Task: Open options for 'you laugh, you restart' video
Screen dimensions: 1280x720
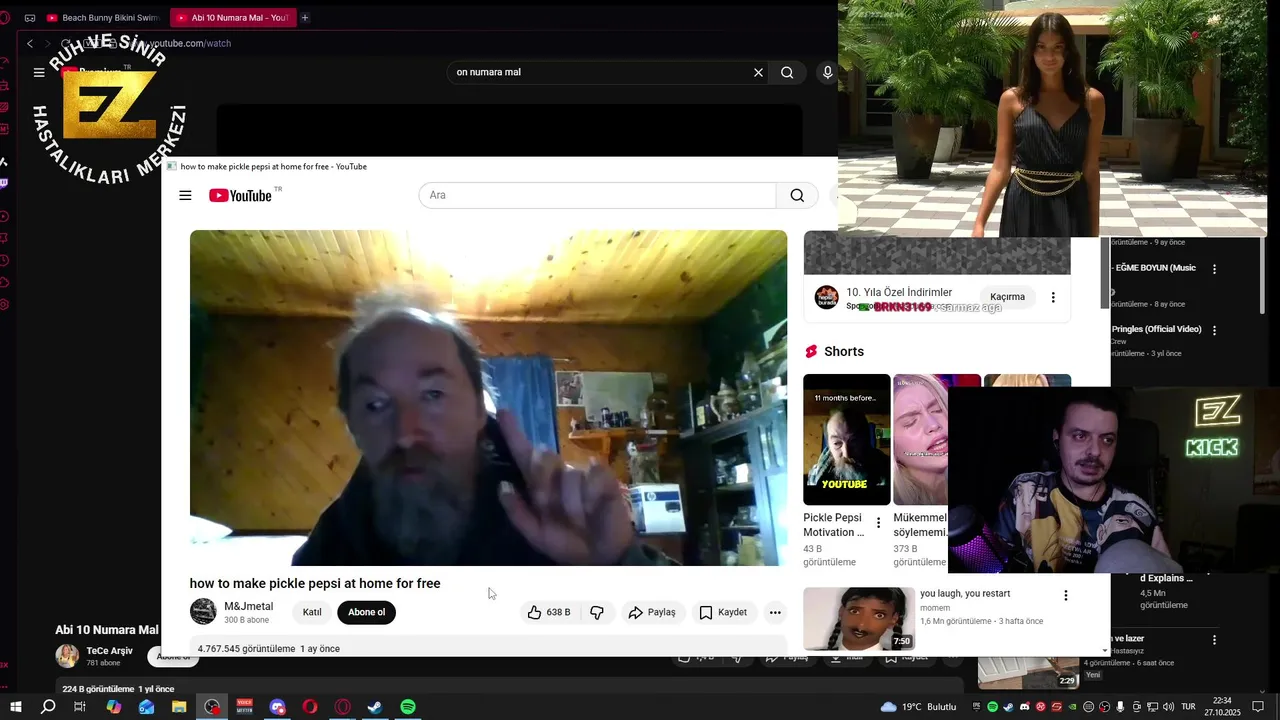Action: [1065, 595]
